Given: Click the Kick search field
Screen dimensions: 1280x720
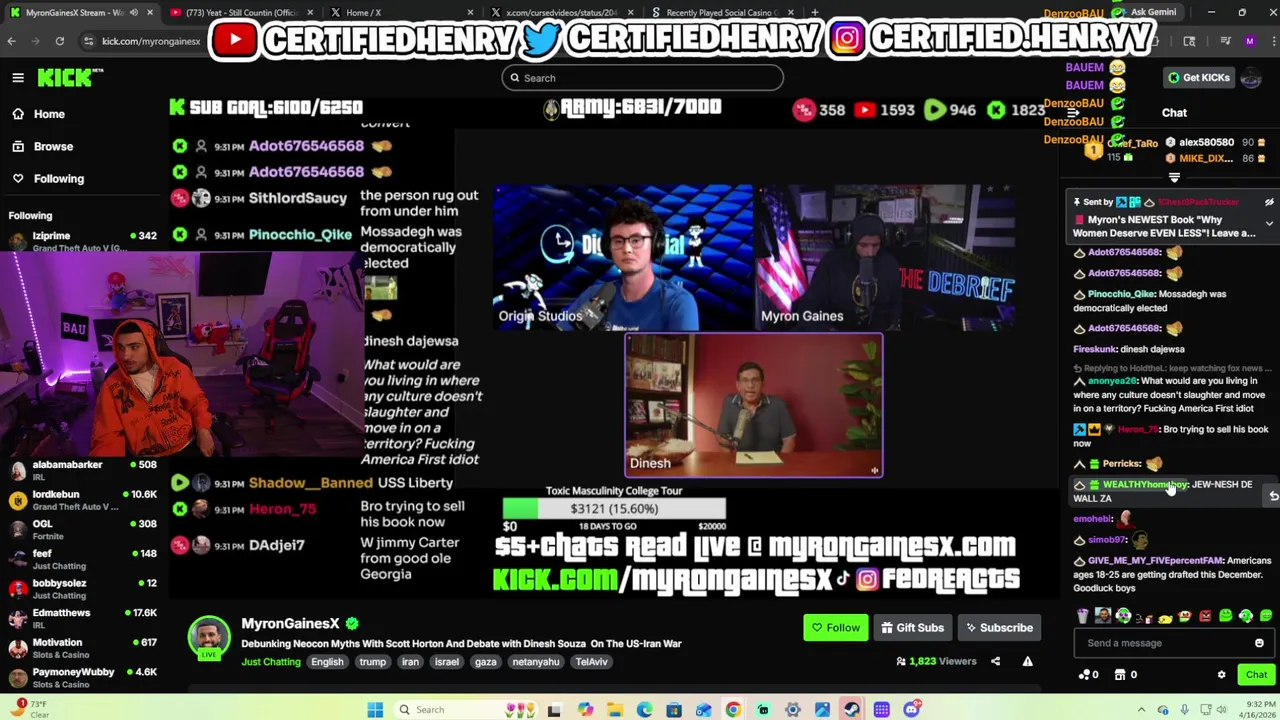Looking at the screenshot, I should [643, 78].
